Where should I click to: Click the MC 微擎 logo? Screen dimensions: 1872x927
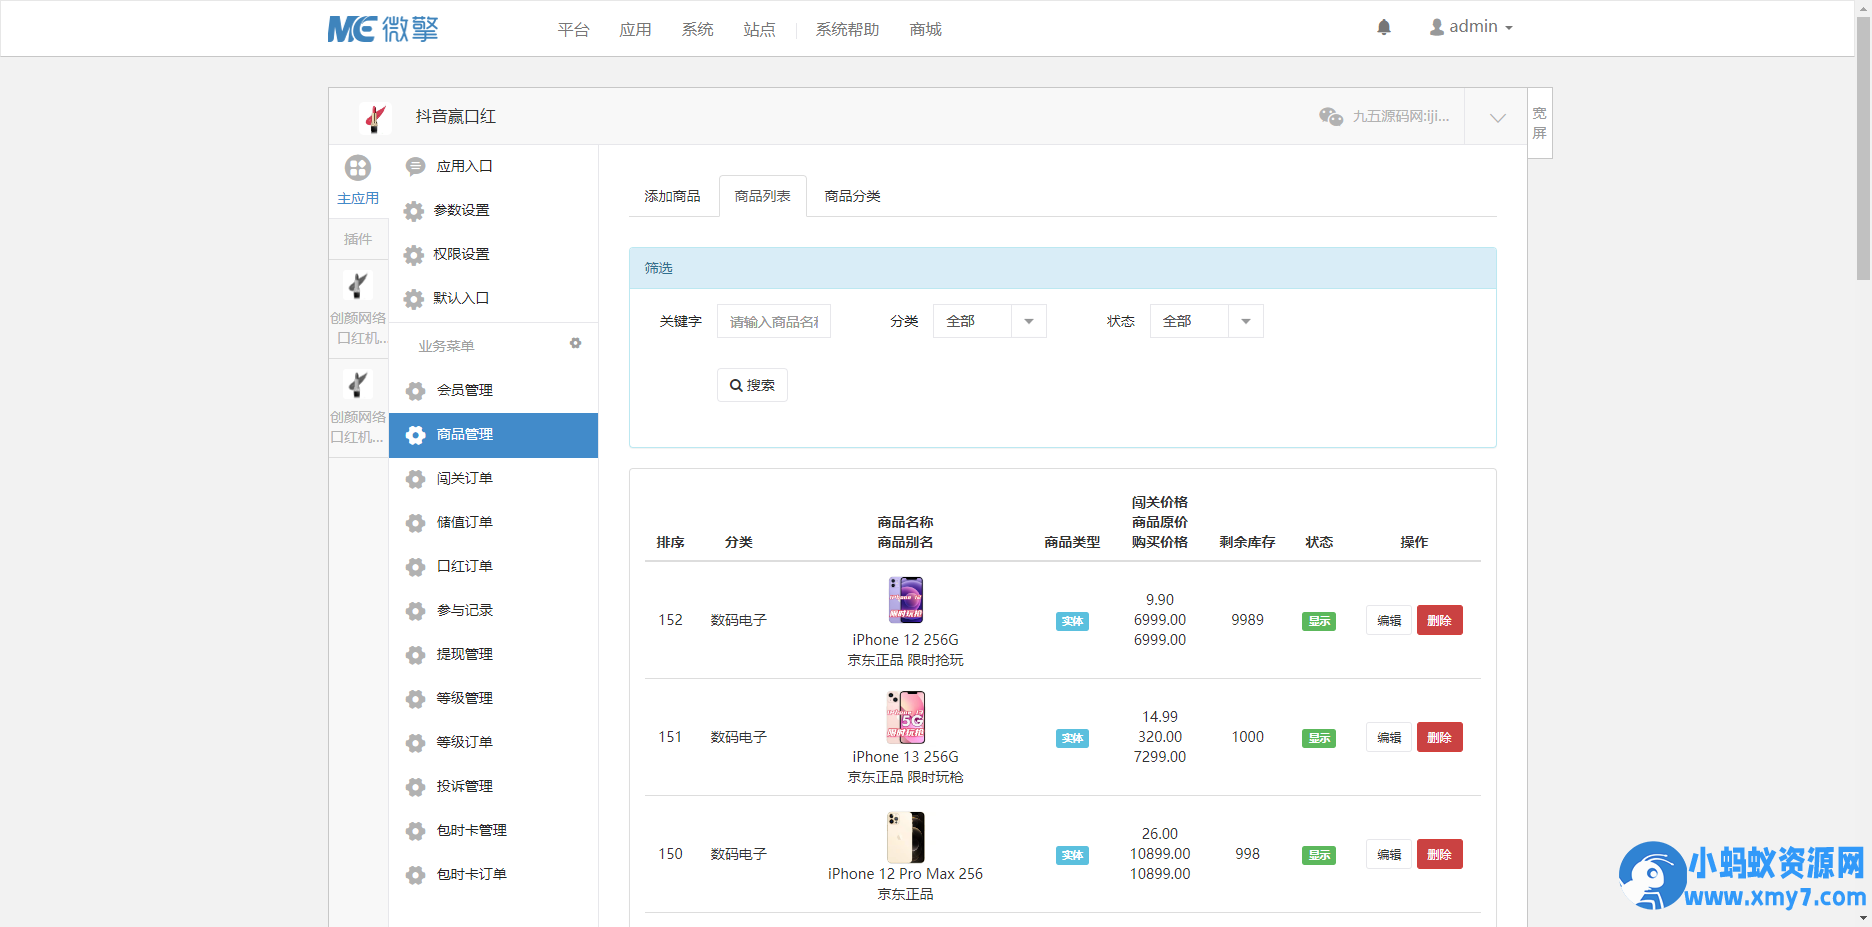(x=383, y=29)
